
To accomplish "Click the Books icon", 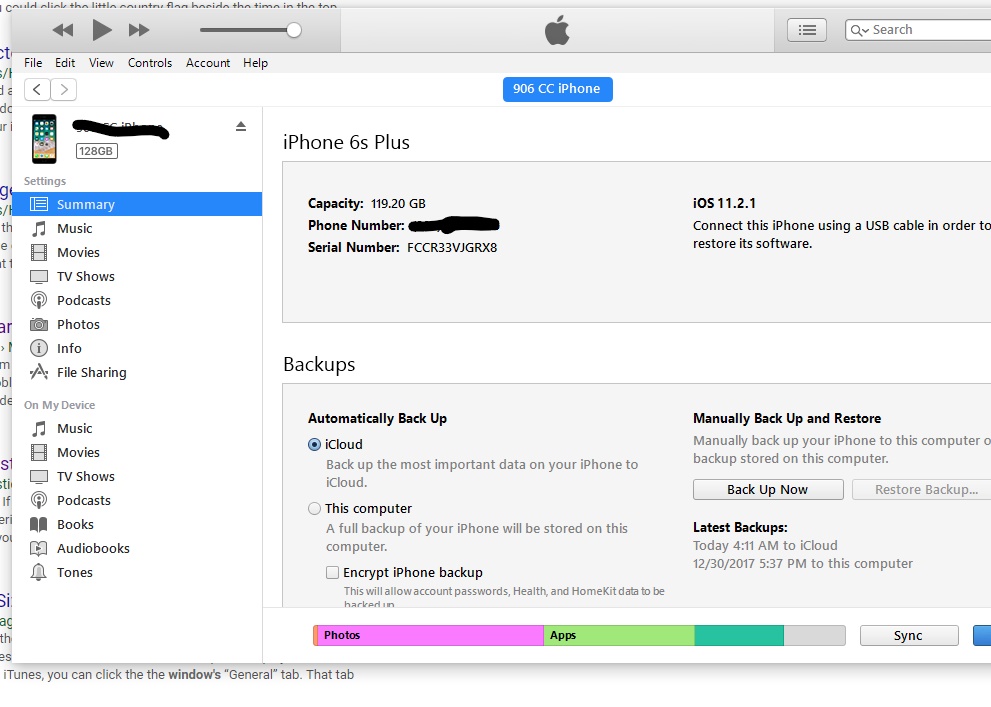I will click(39, 524).
